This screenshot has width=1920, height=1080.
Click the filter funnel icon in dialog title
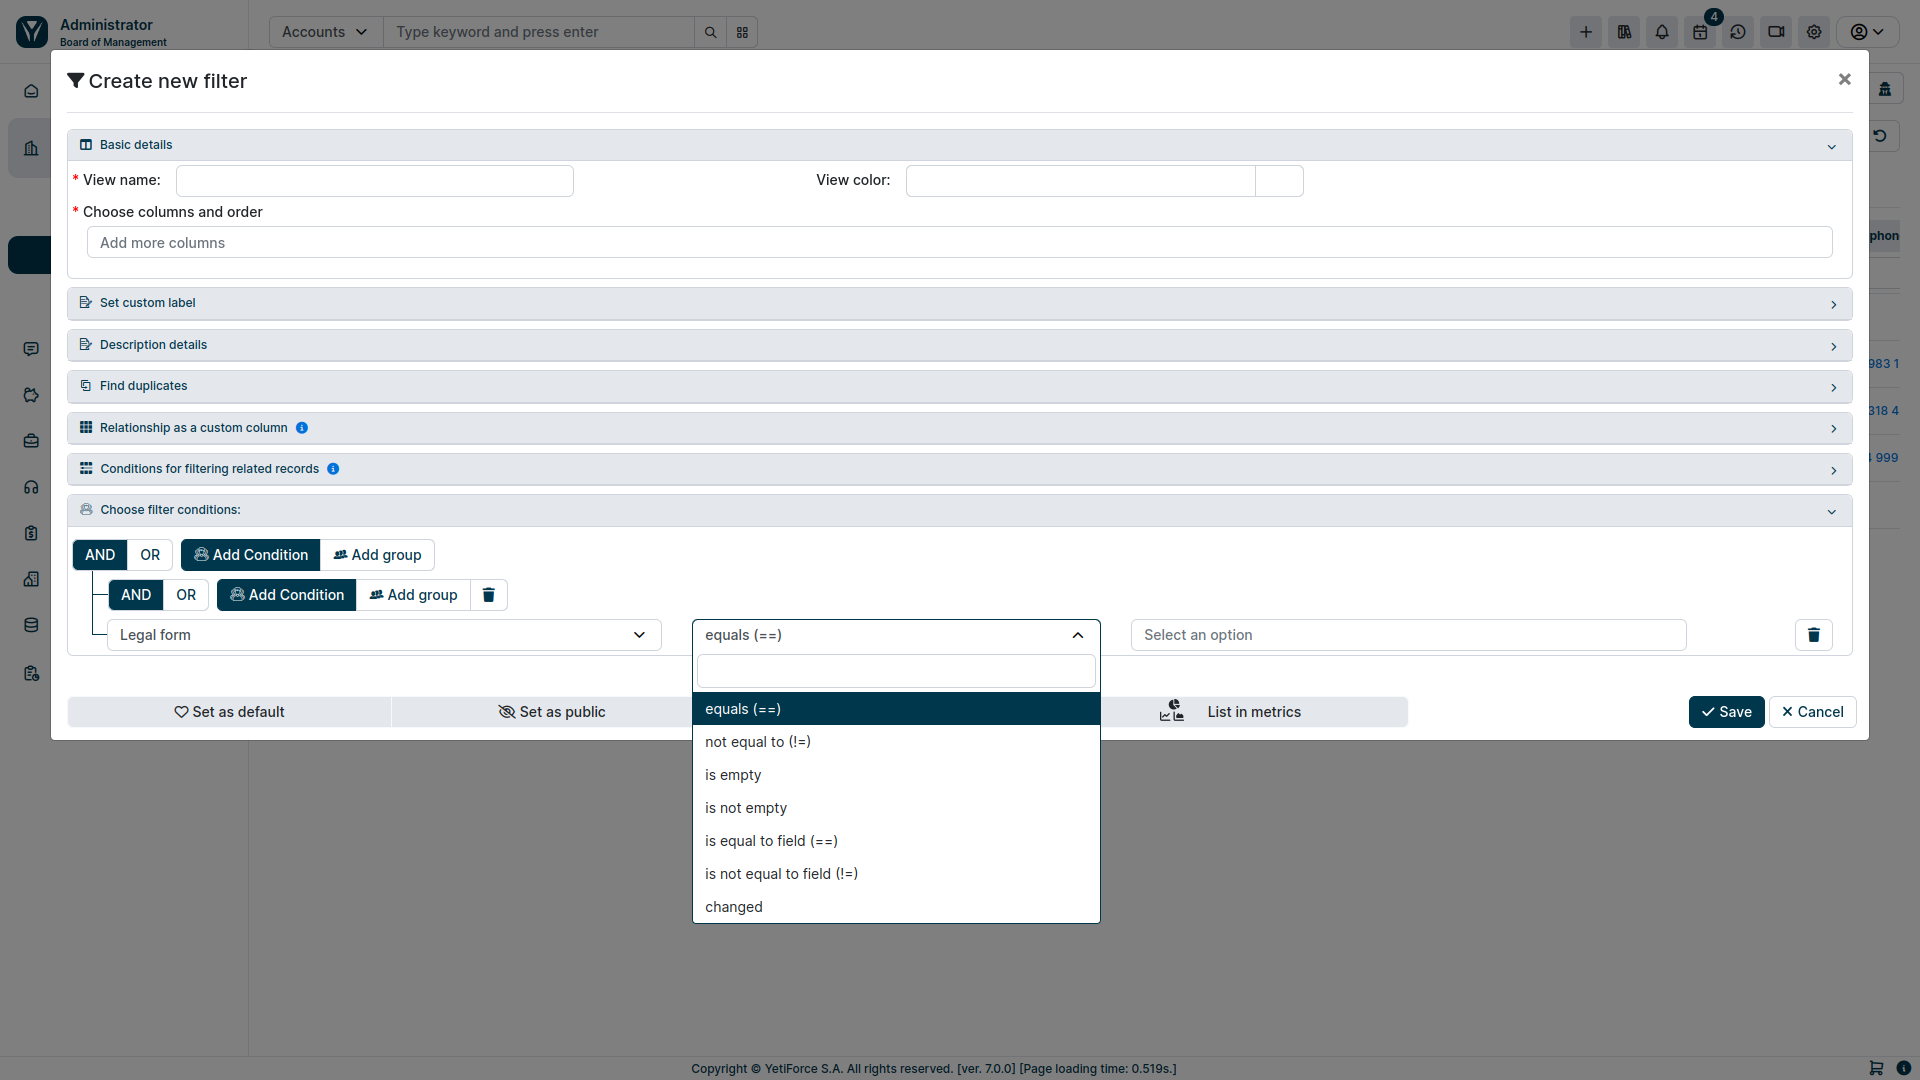[x=75, y=82]
